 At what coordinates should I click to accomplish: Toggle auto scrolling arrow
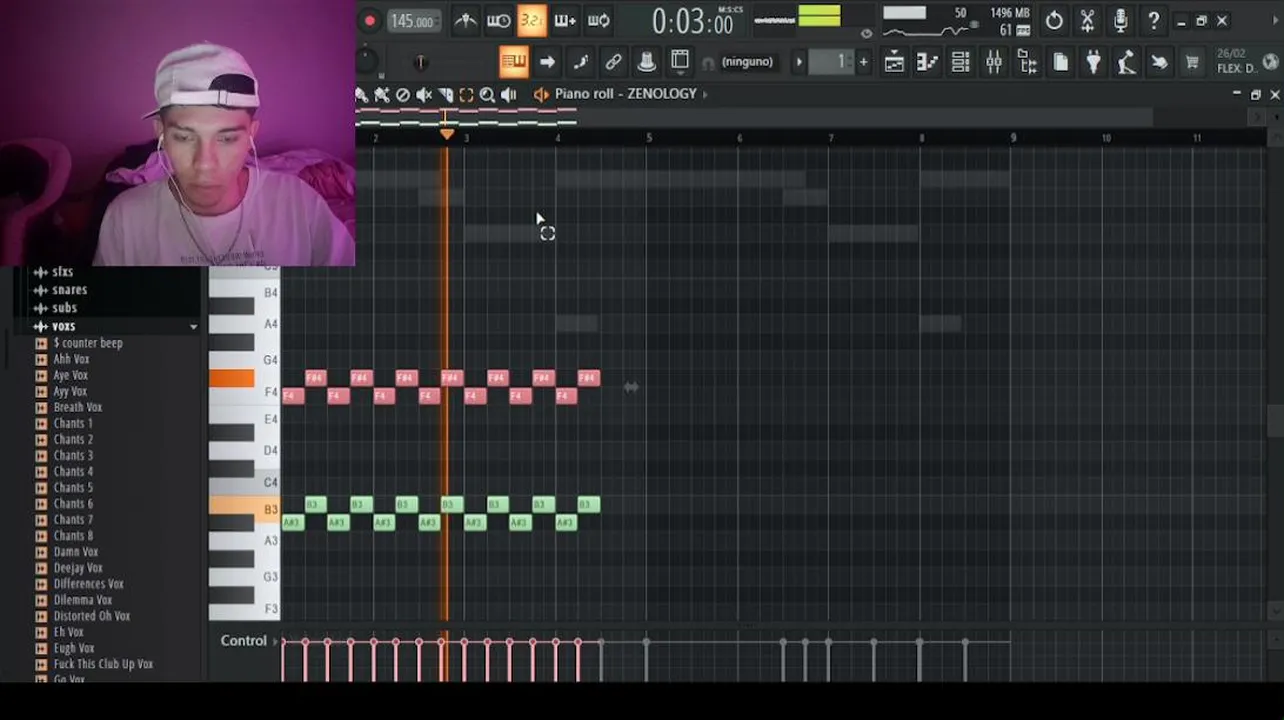tap(547, 62)
